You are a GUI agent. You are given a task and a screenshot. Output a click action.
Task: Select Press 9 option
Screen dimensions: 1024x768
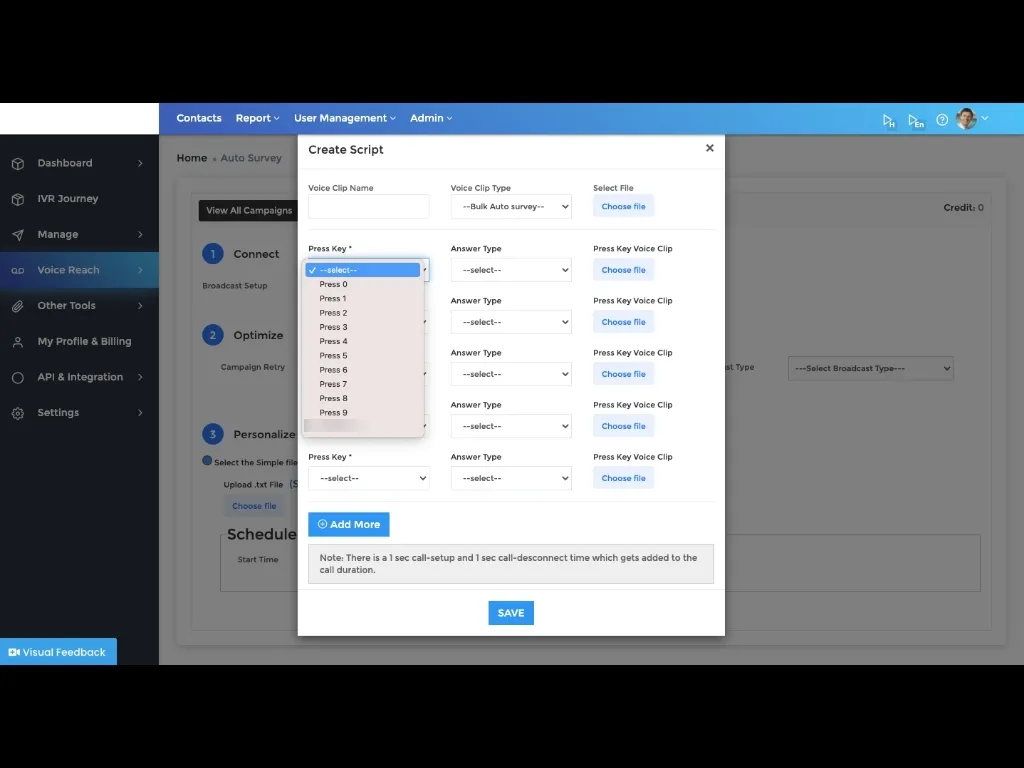(x=362, y=413)
